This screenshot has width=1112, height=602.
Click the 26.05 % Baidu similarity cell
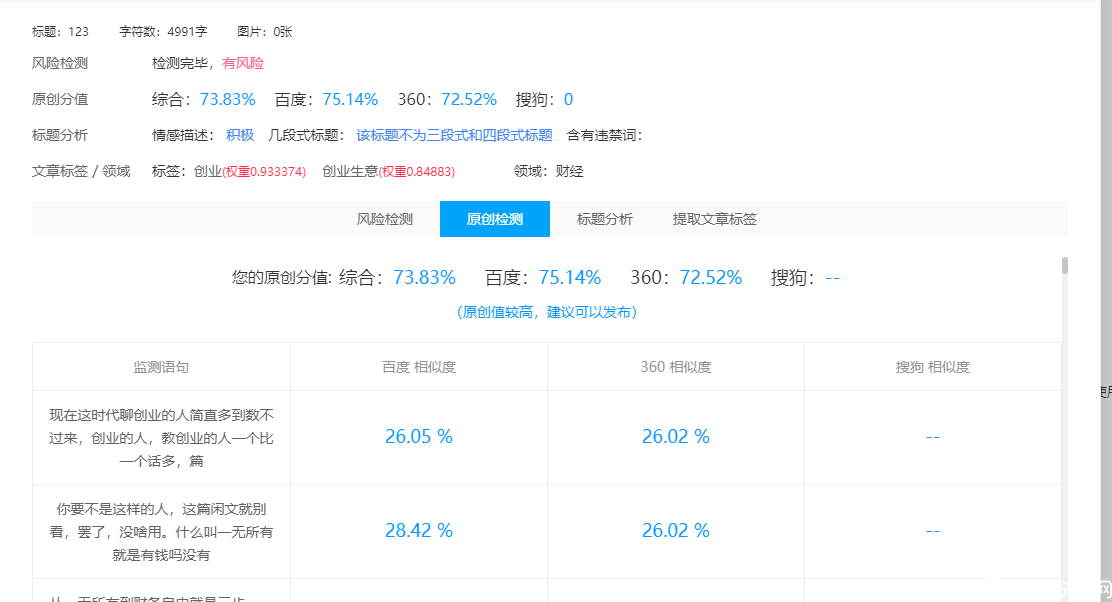[x=418, y=437]
